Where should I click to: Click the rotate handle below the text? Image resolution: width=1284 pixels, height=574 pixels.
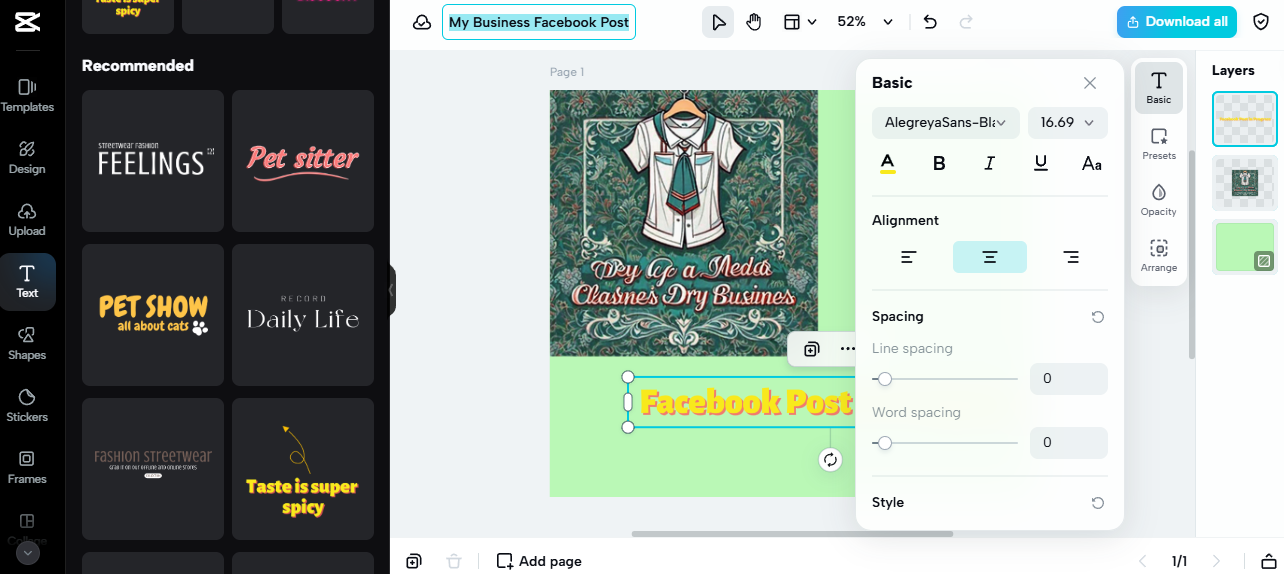click(830, 460)
